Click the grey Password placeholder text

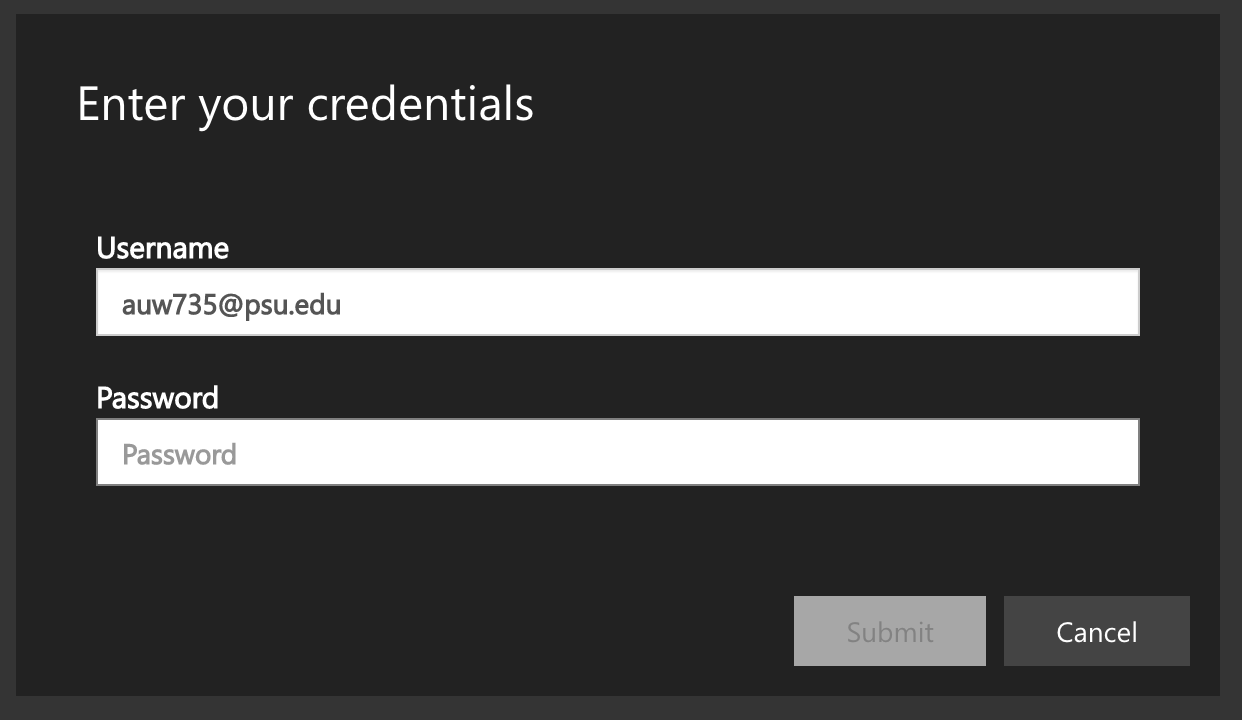click(179, 455)
